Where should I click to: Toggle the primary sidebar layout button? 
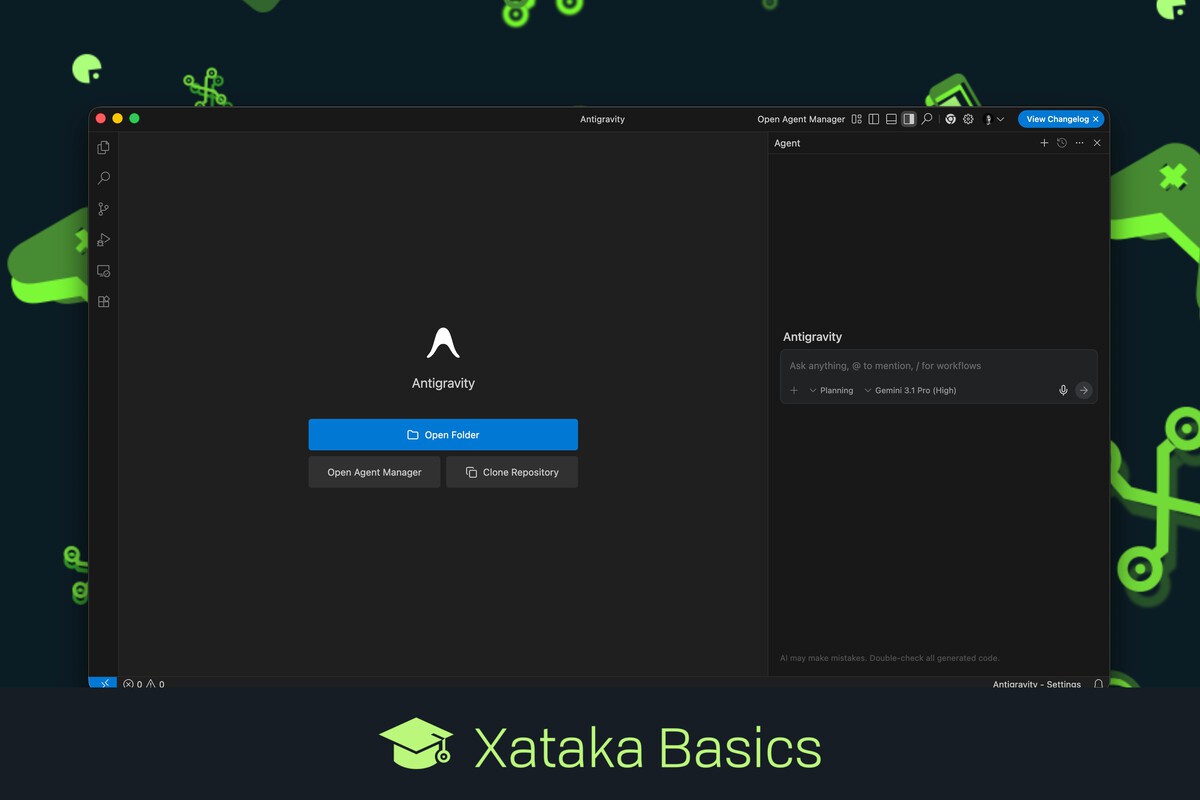tap(873, 119)
